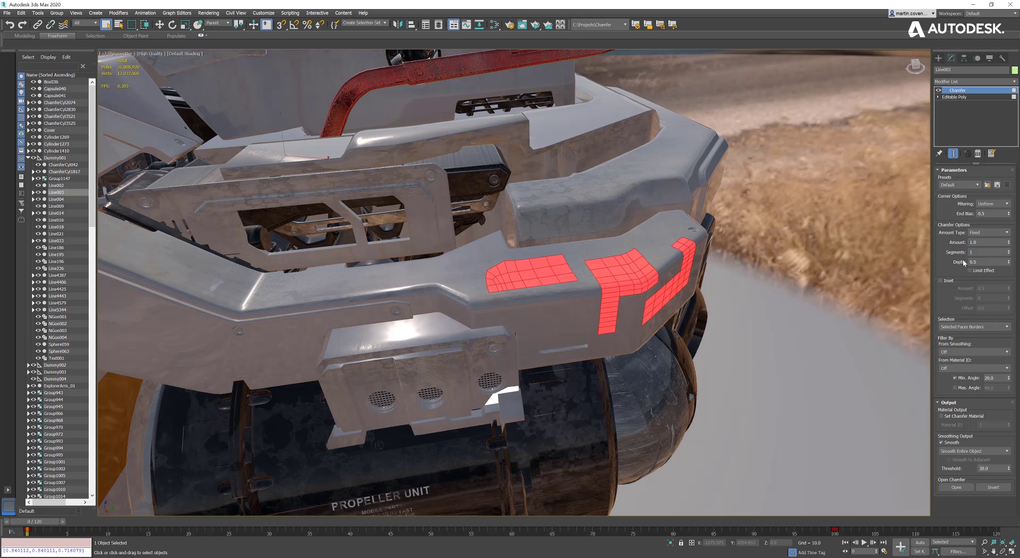Screen dimensions: 1020x558
Task: Select the Bind to Space Warp tool
Action: click(x=63, y=25)
